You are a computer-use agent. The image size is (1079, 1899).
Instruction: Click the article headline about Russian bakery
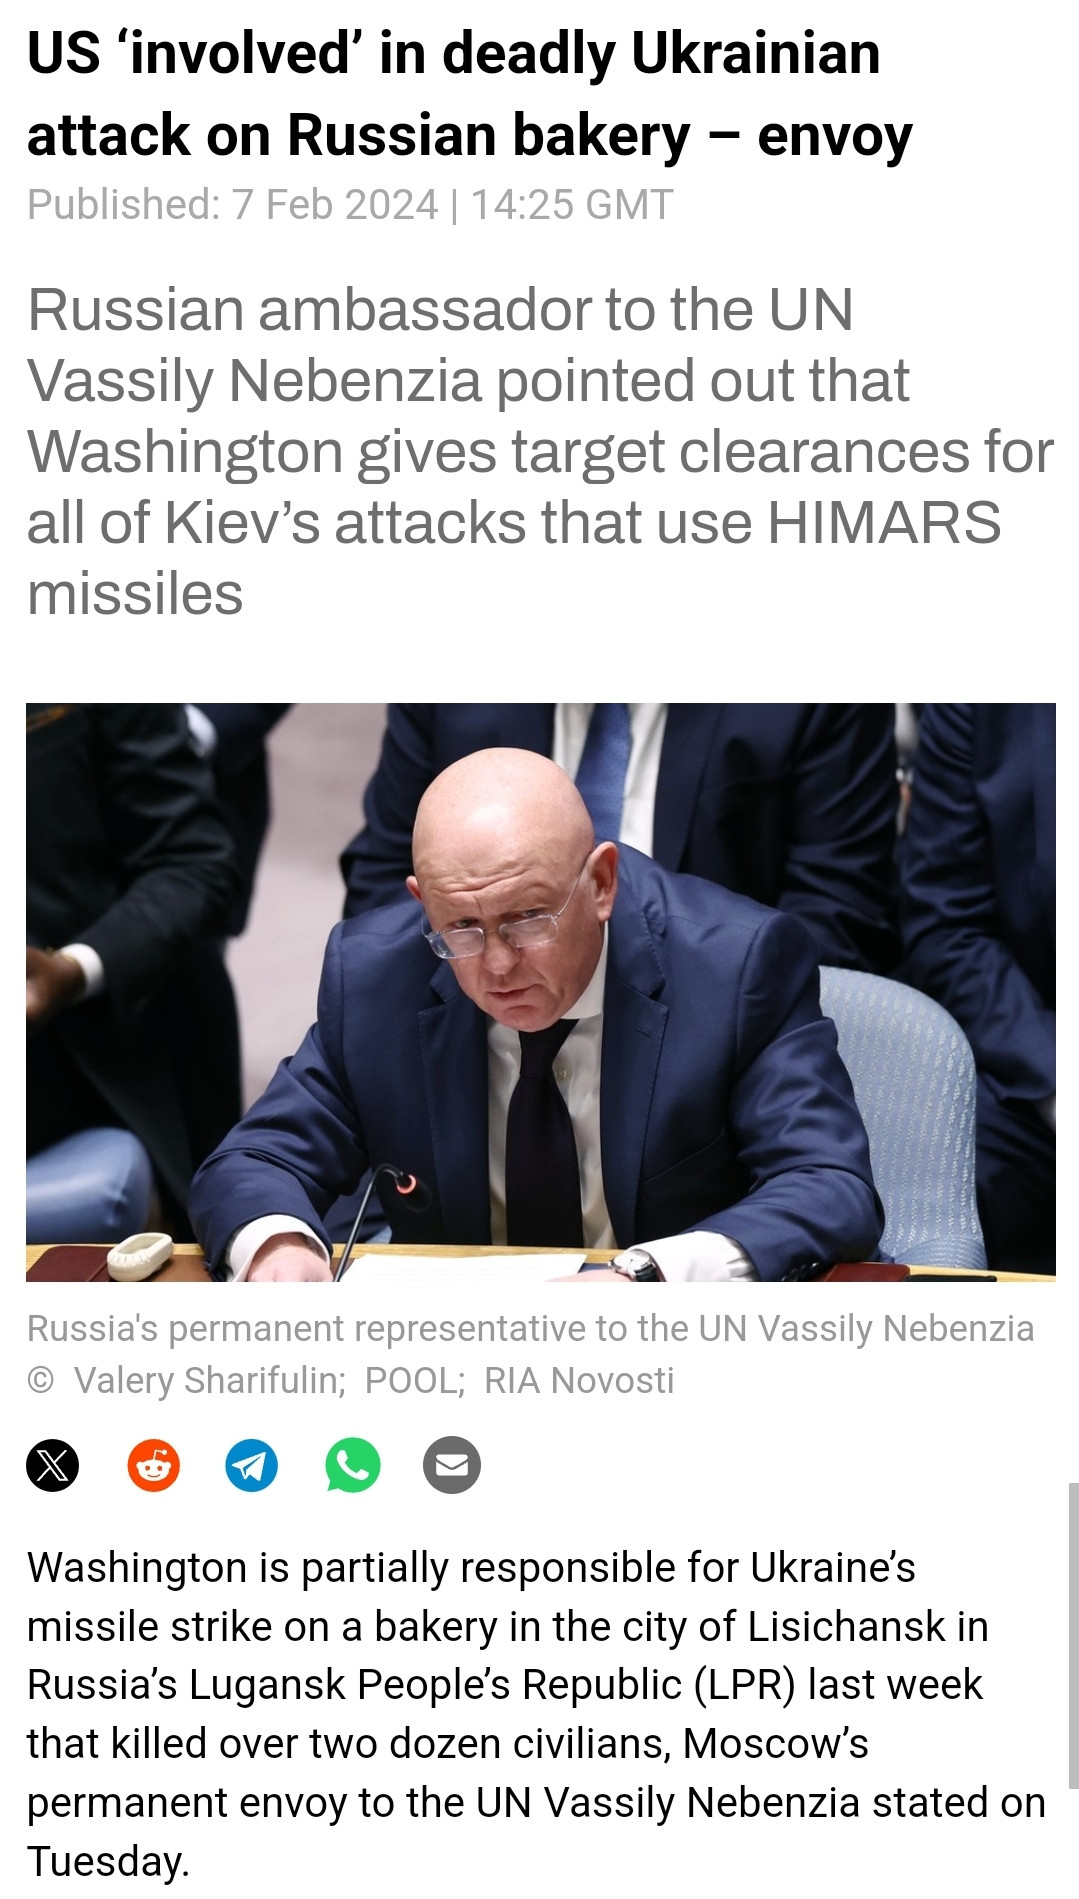click(469, 94)
